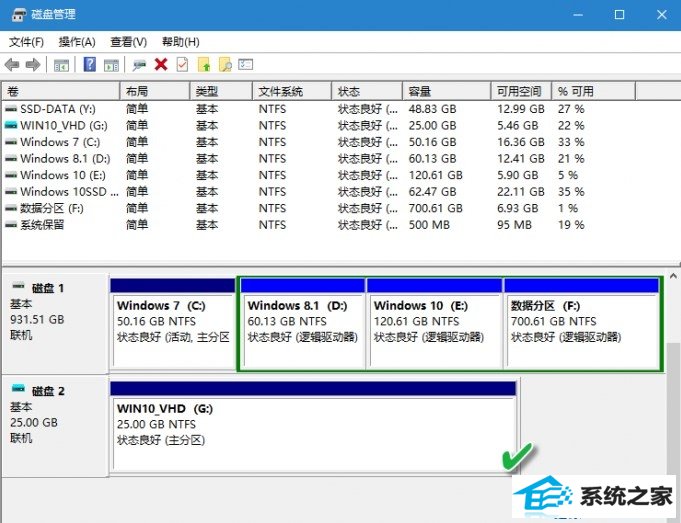Click the Windows 8.1 (D:) volume drive icon
Viewport: 681px width, 523px height.
pyautogui.click(x=11, y=159)
